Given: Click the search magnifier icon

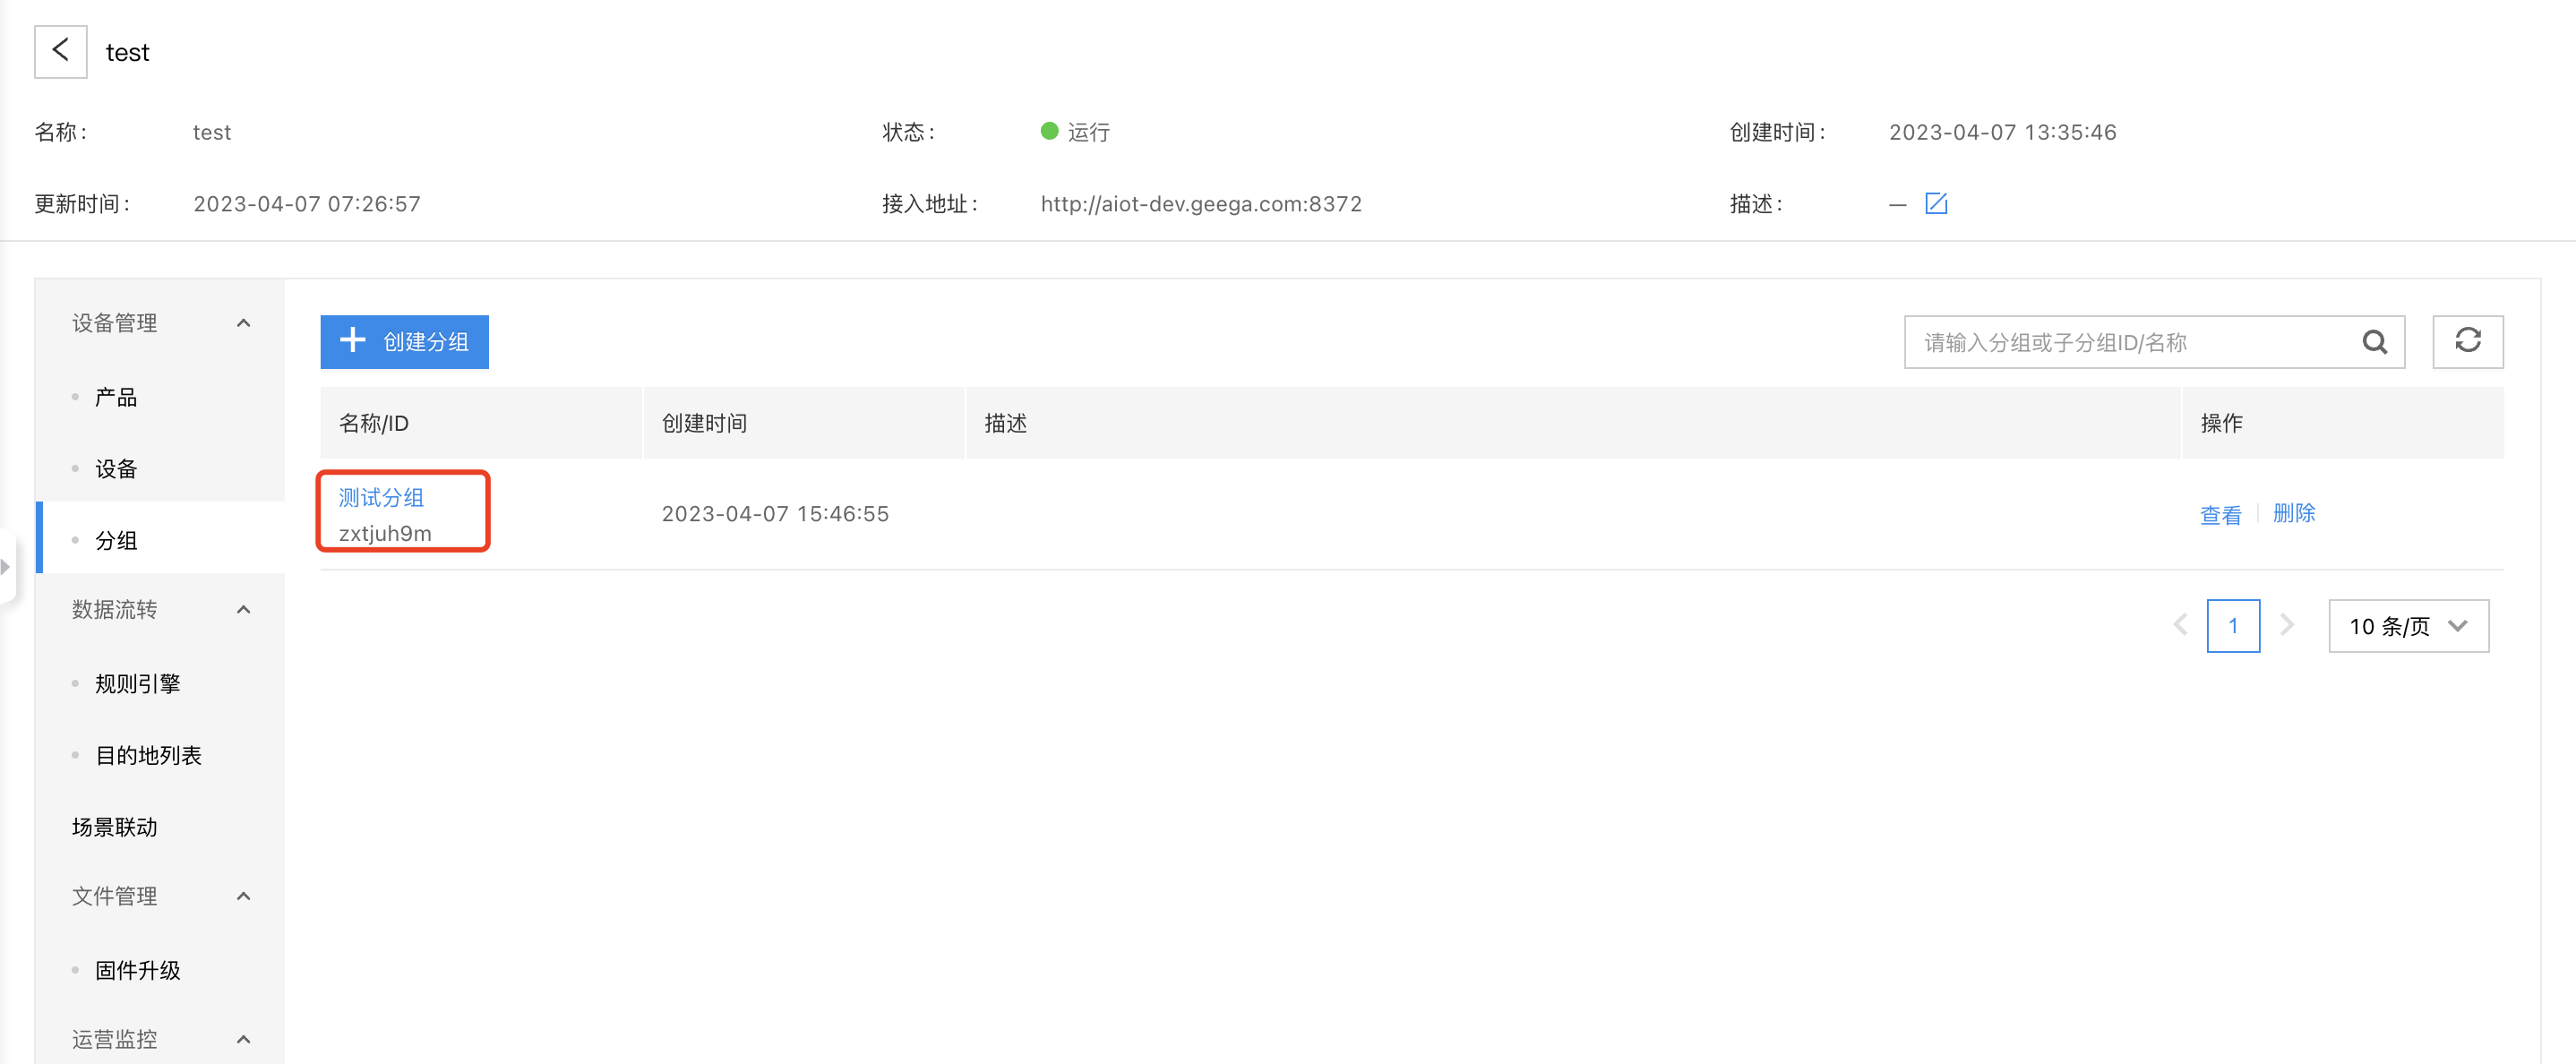Looking at the screenshot, I should tap(2374, 342).
